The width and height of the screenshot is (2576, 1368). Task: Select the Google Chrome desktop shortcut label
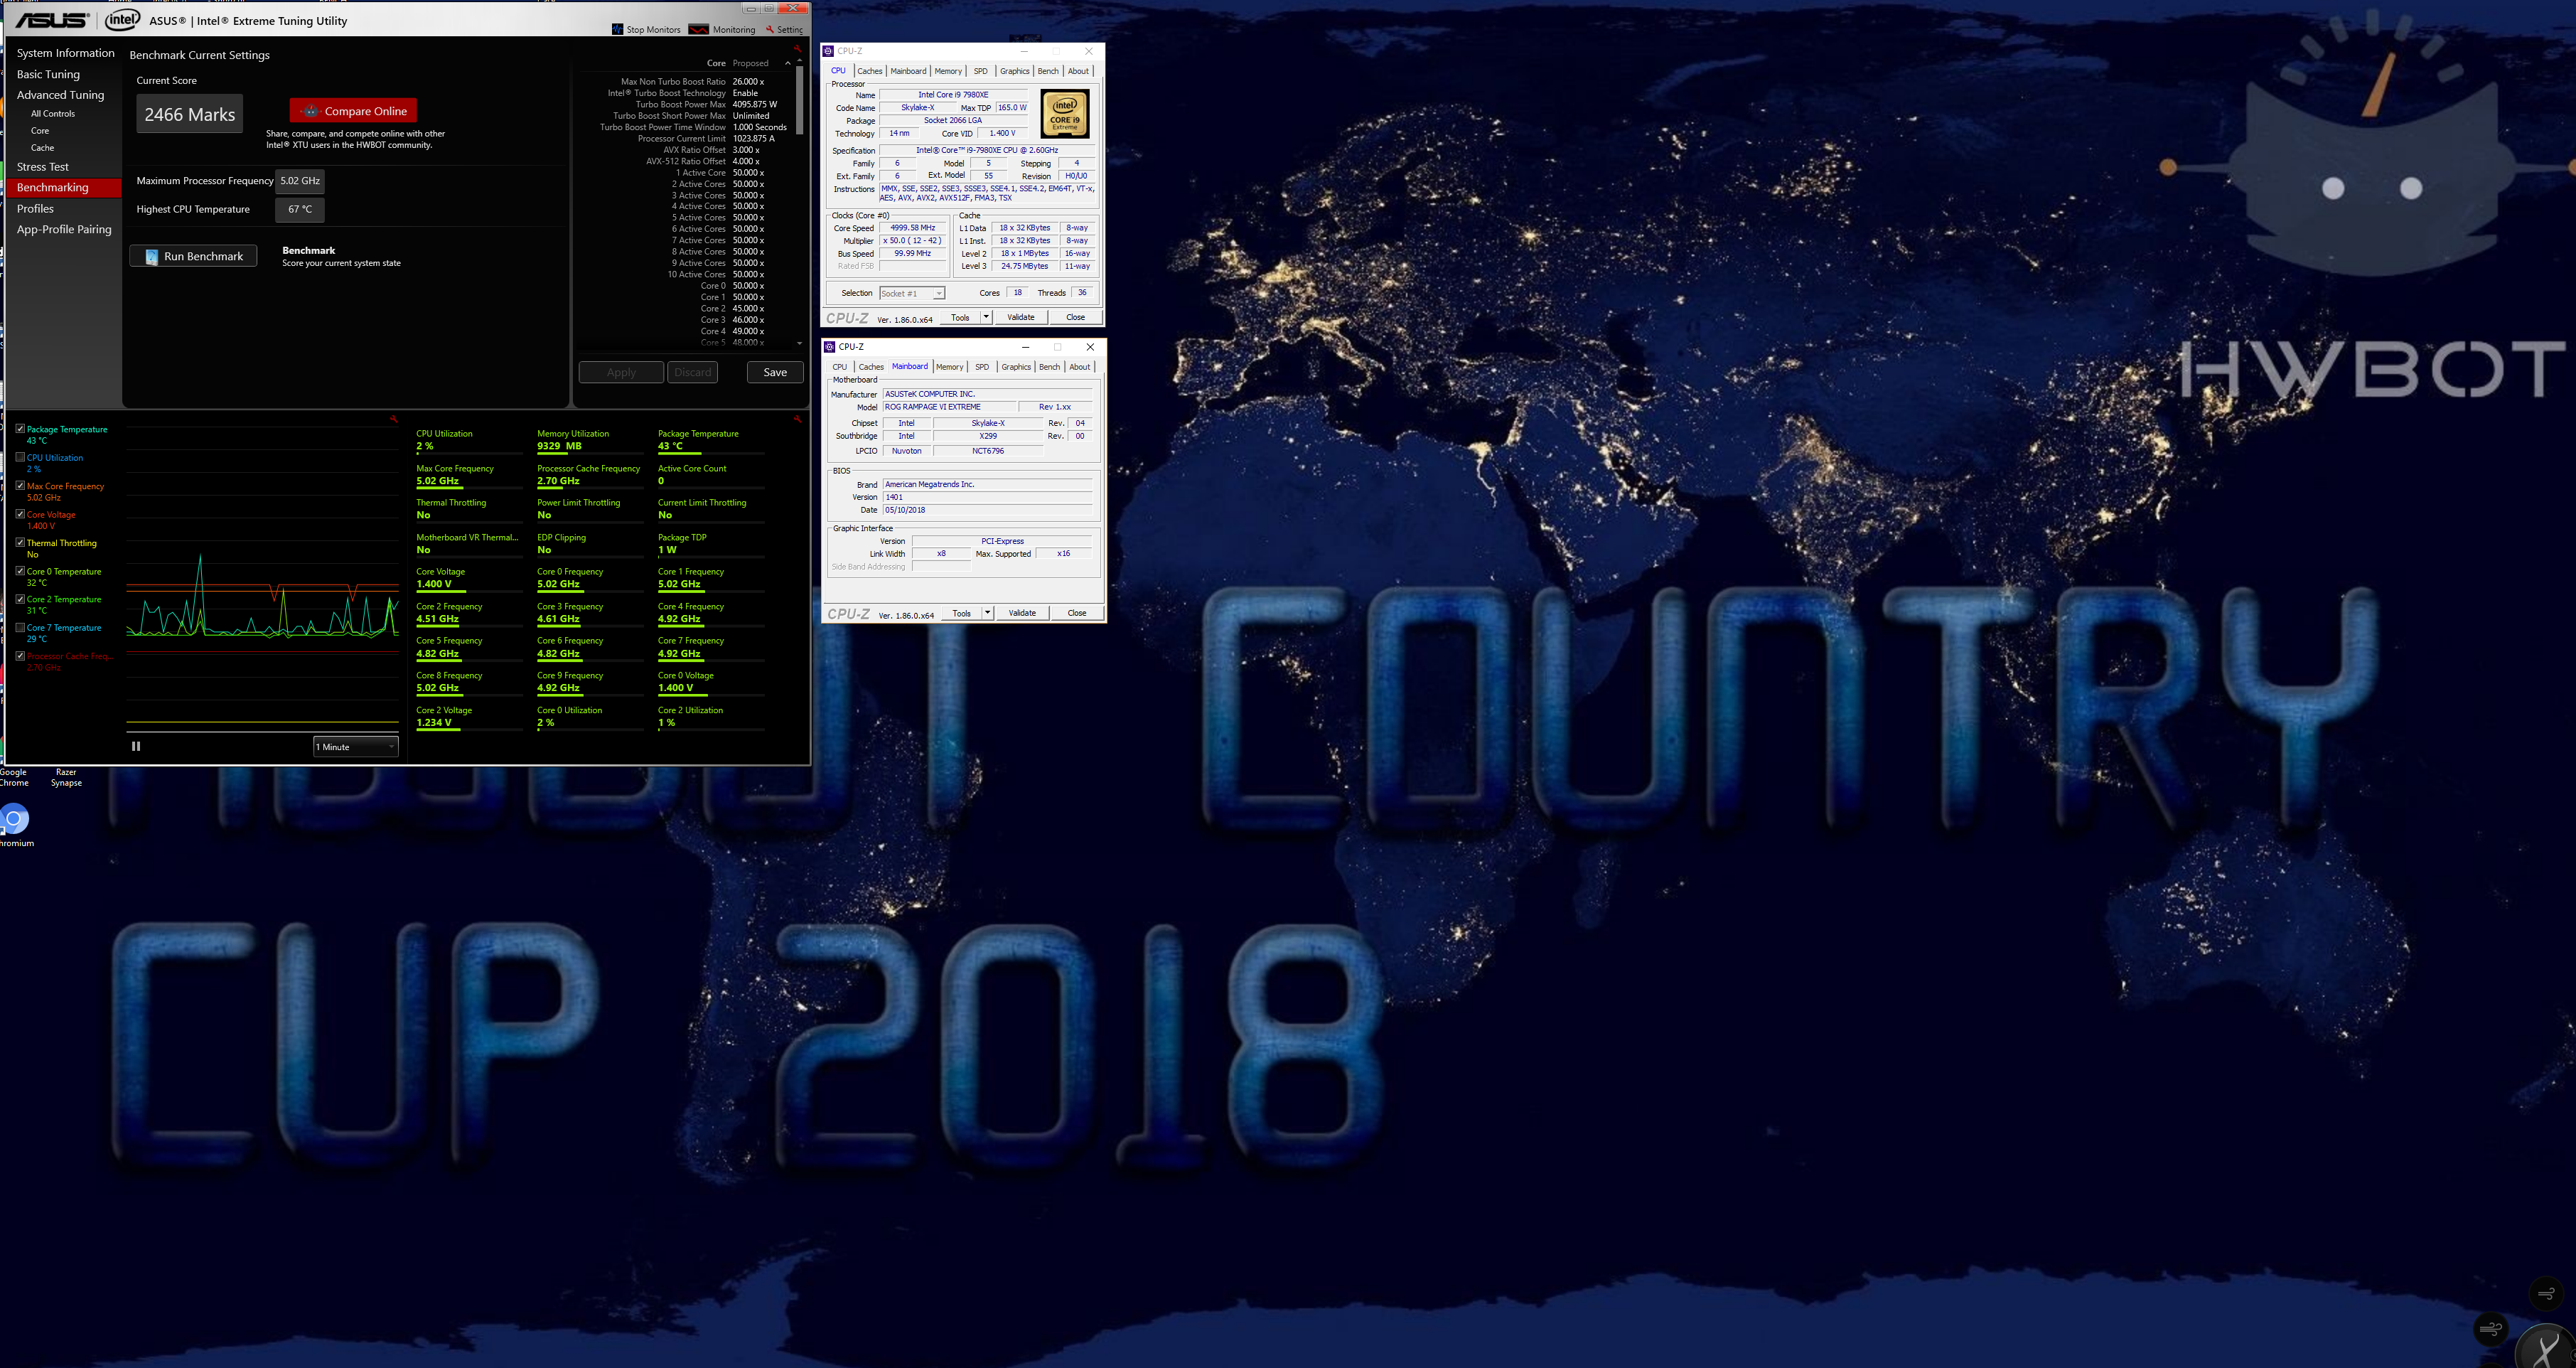[14, 777]
